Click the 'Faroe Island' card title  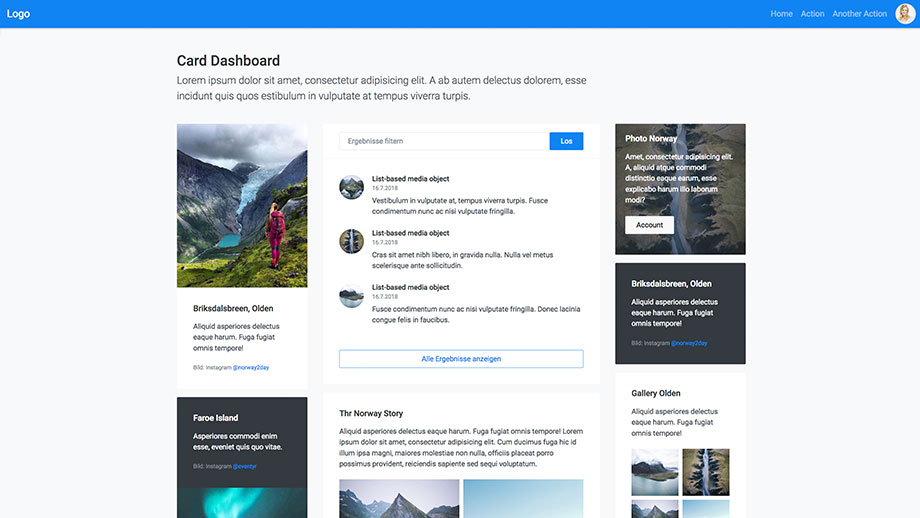(x=215, y=418)
